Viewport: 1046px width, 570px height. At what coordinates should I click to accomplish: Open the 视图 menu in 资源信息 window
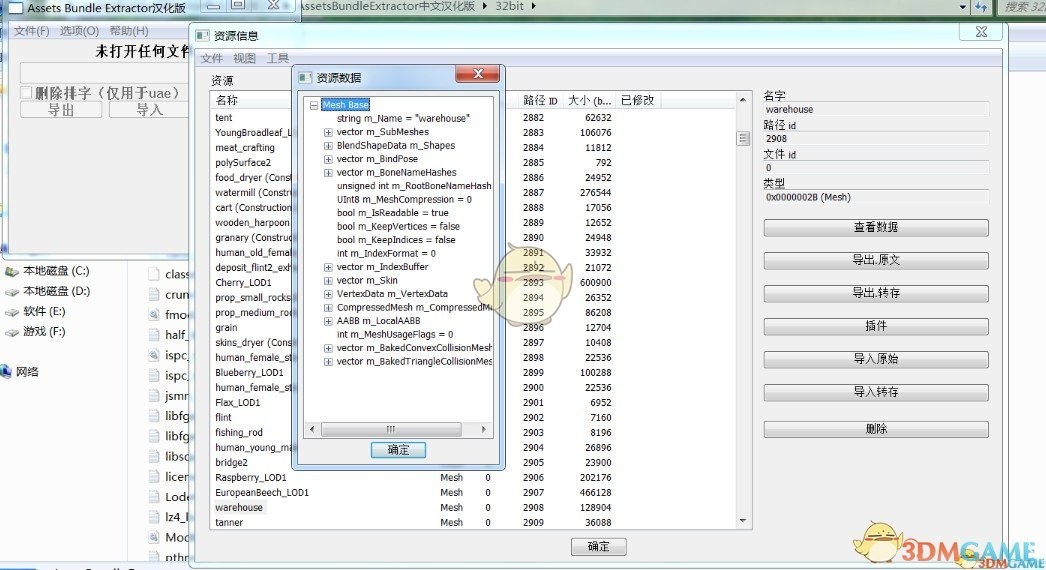pyautogui.click(x=245, y=59)
